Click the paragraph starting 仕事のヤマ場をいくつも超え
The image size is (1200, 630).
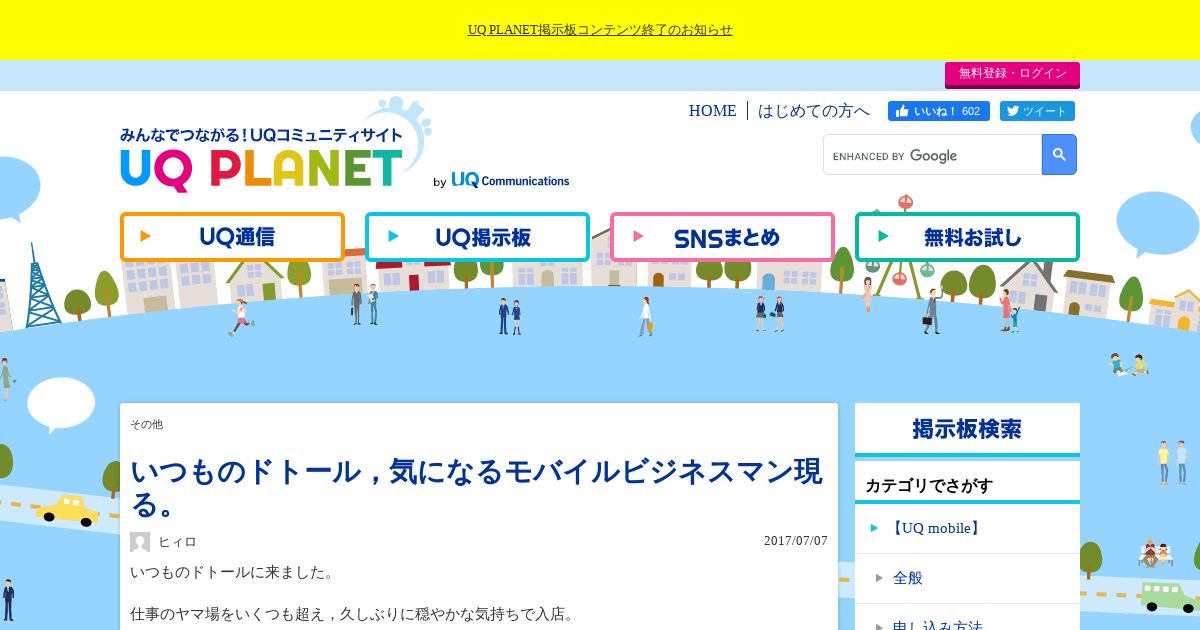point(353,614)
